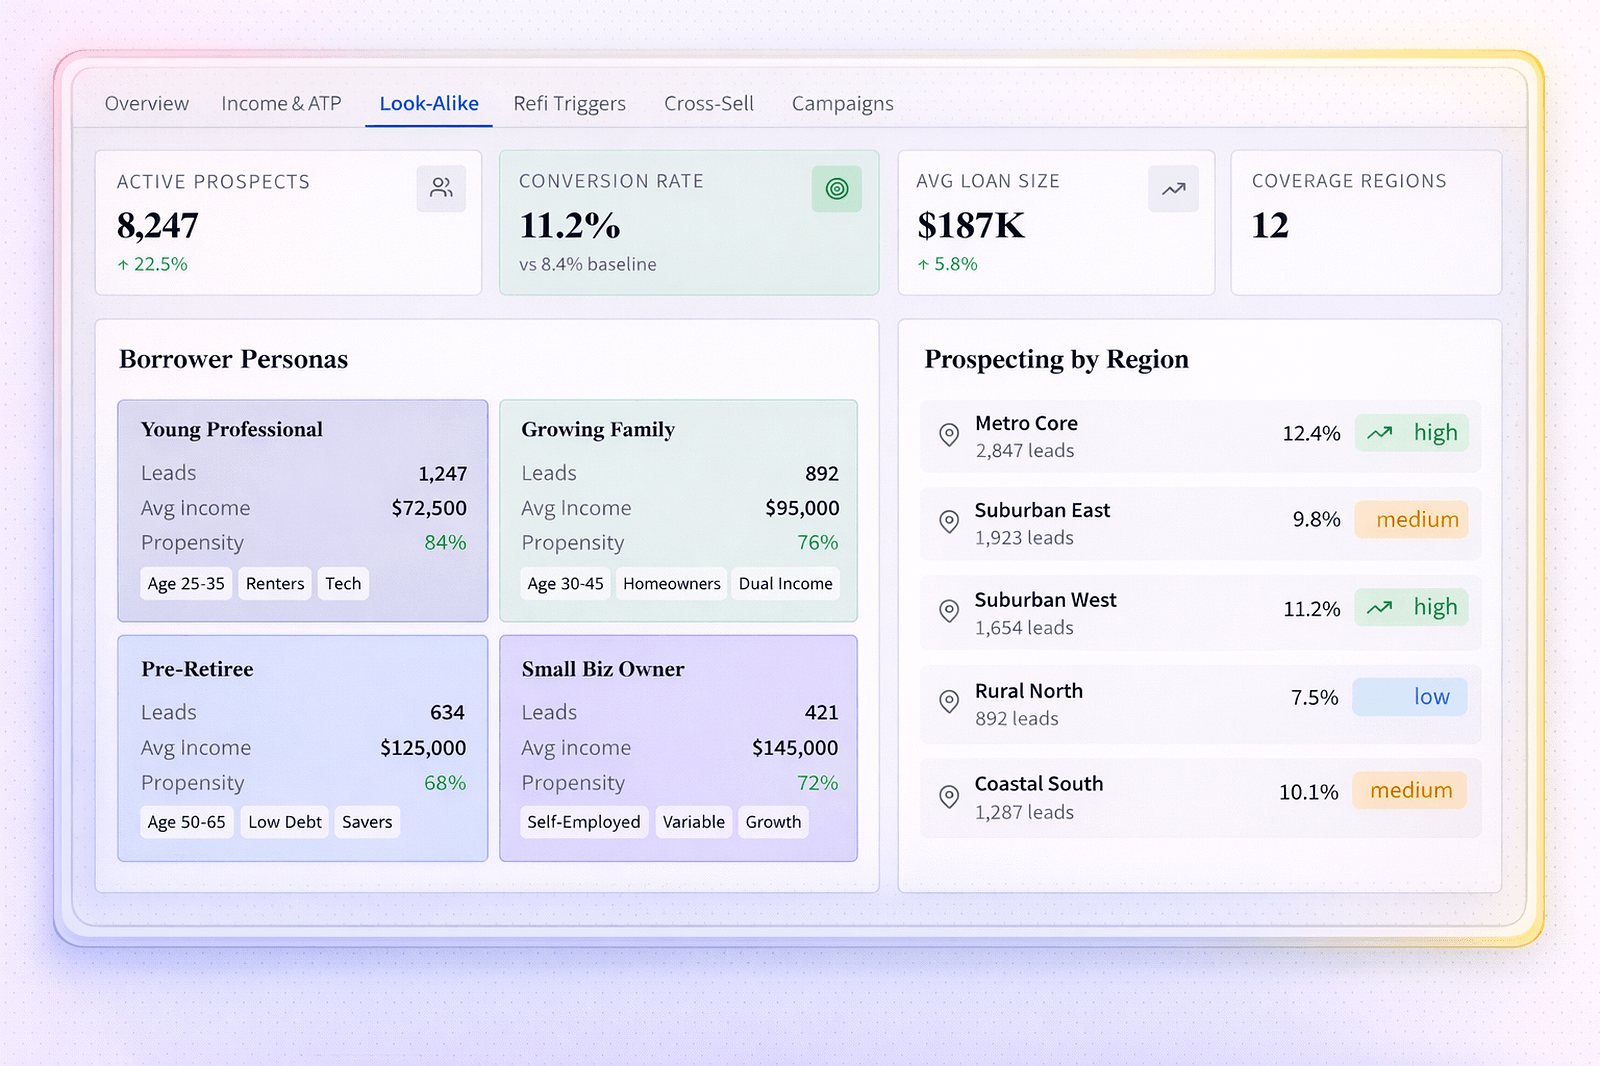
Task: Click the medium badge for Coastal South
Action: (1409, 791)
